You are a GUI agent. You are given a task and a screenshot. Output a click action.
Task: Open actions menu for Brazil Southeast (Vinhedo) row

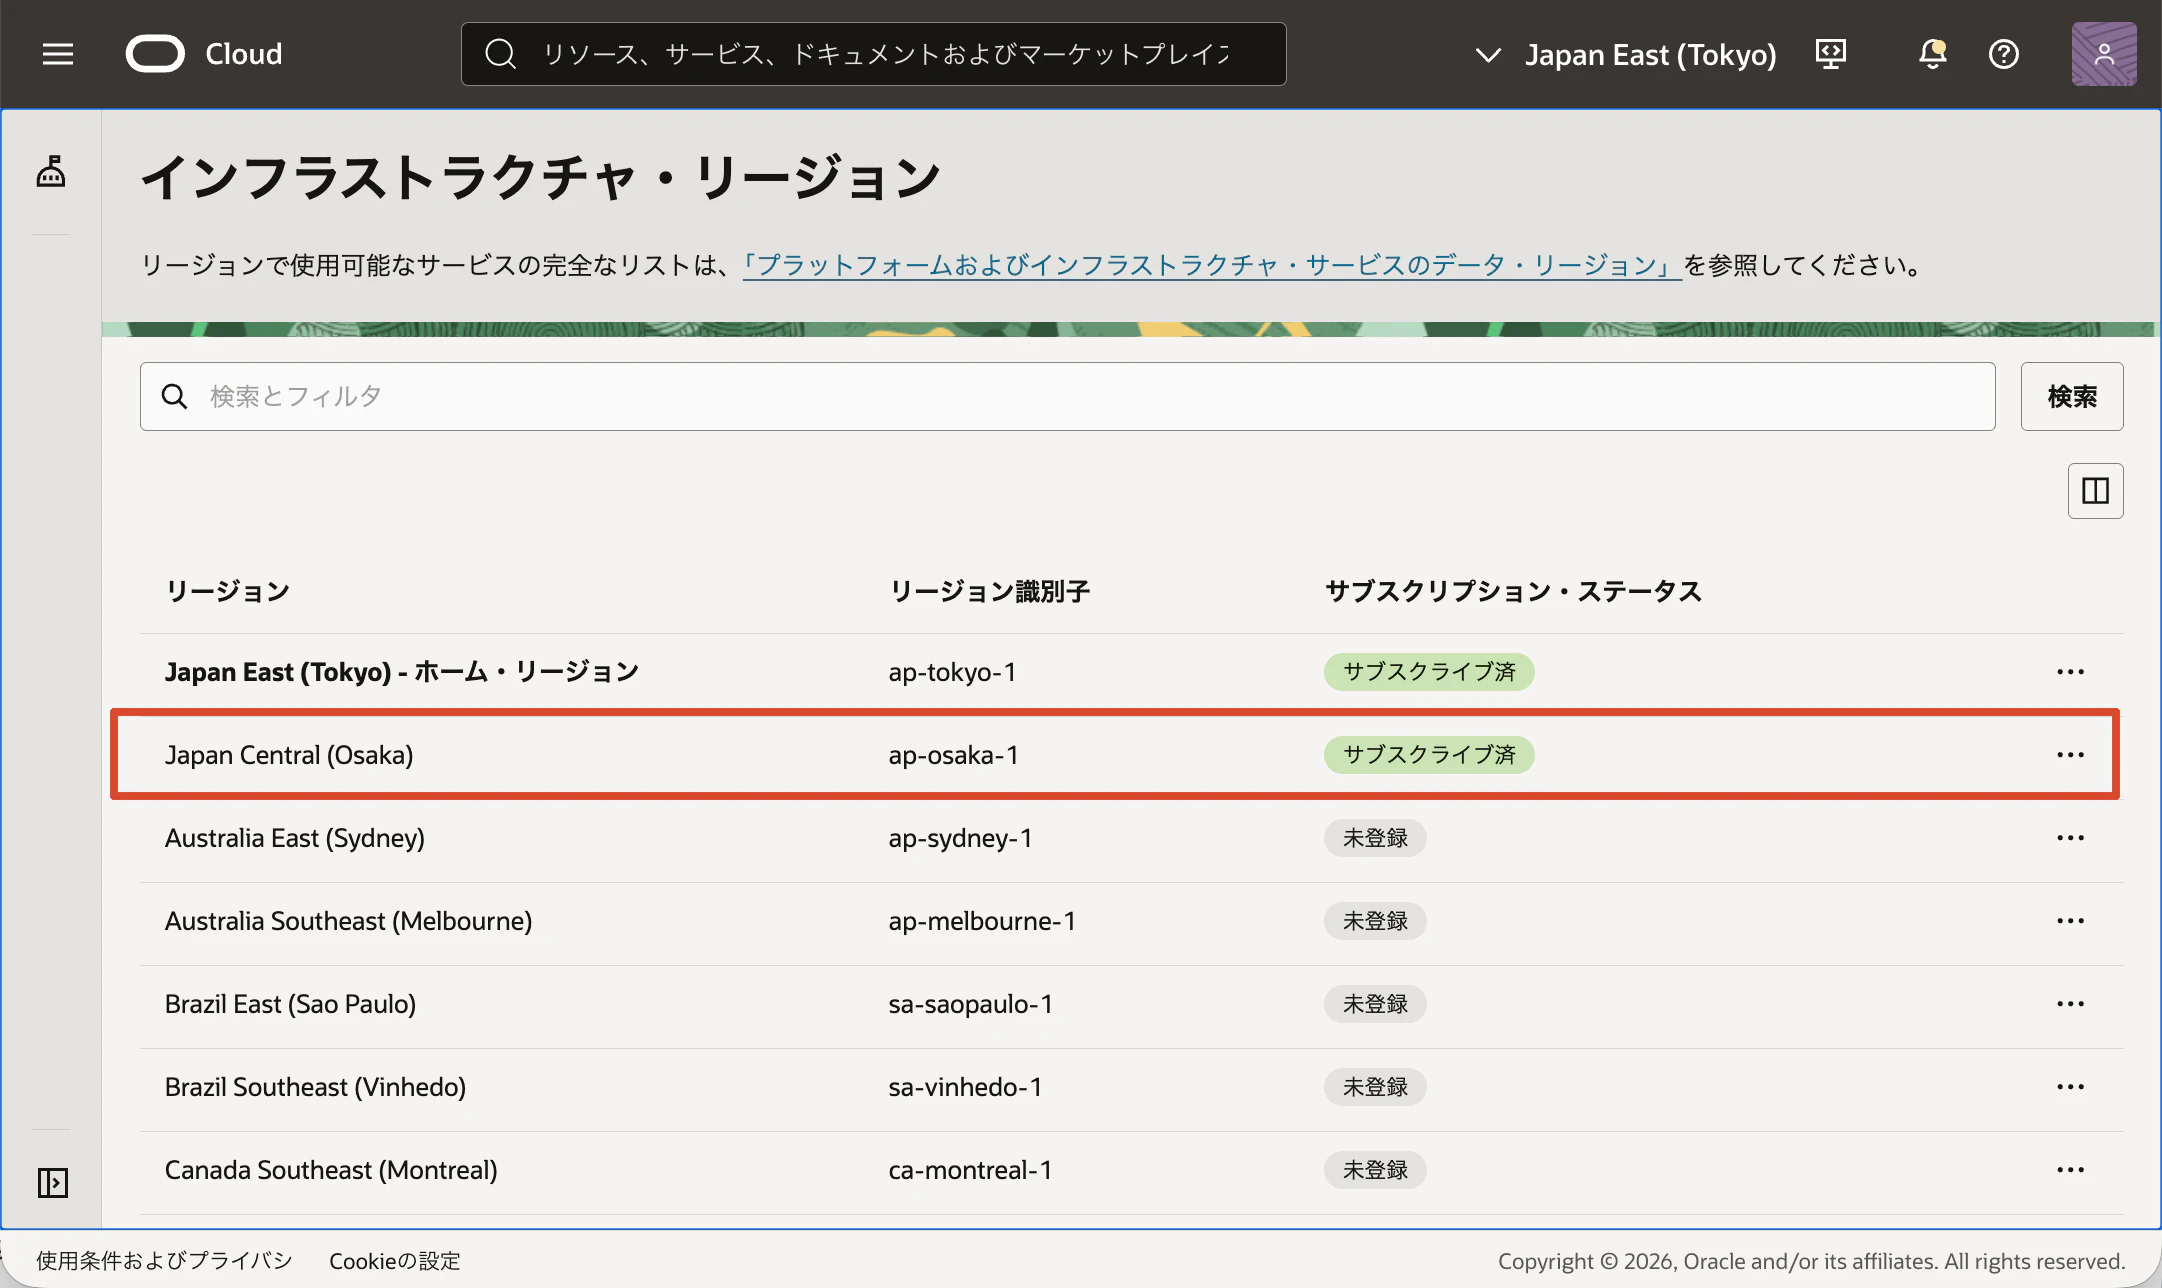coord(2070,1087)
